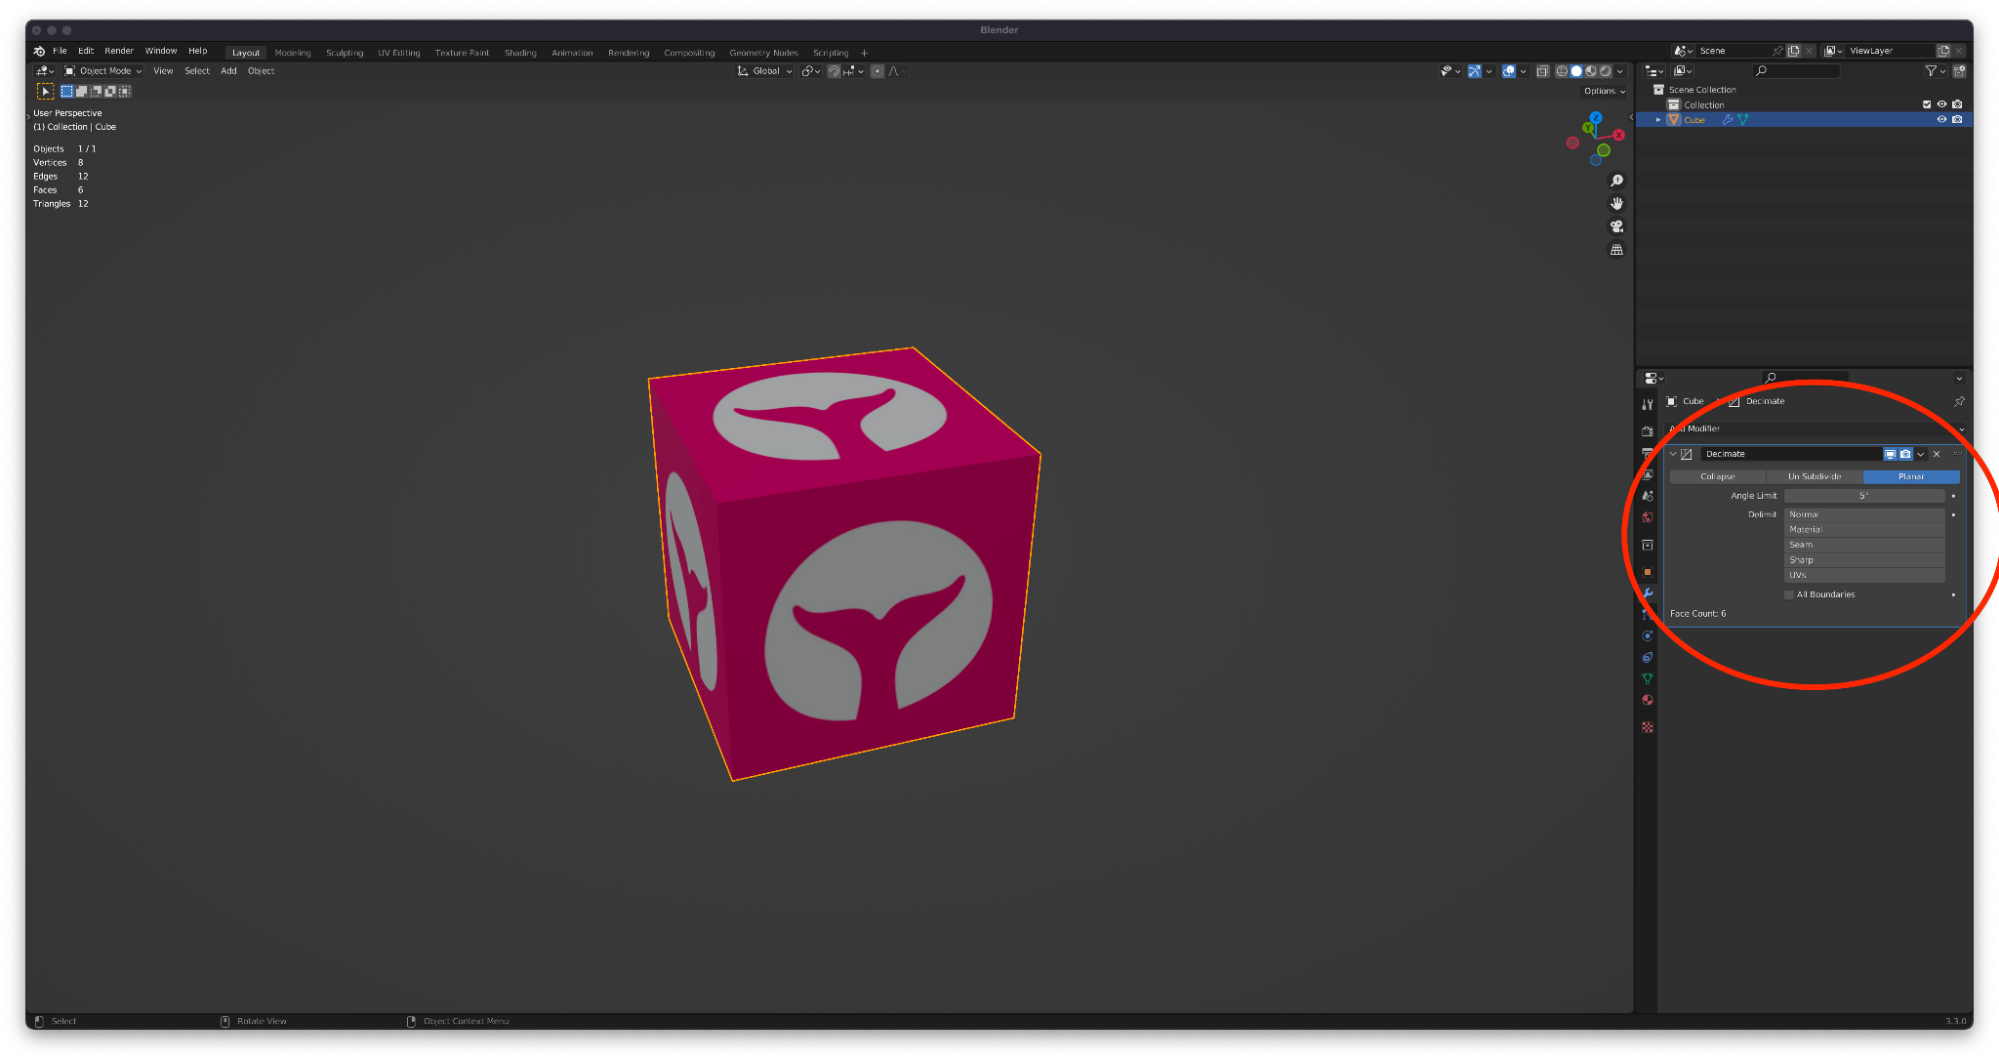Expand the Cube tree item in outliner
This screenshot has height=1061, width=1999.
[1658, 120]
